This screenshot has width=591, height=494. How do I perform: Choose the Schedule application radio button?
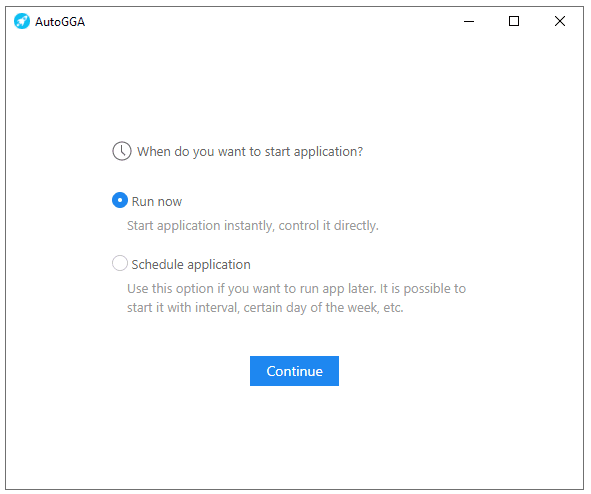[120, 263]
